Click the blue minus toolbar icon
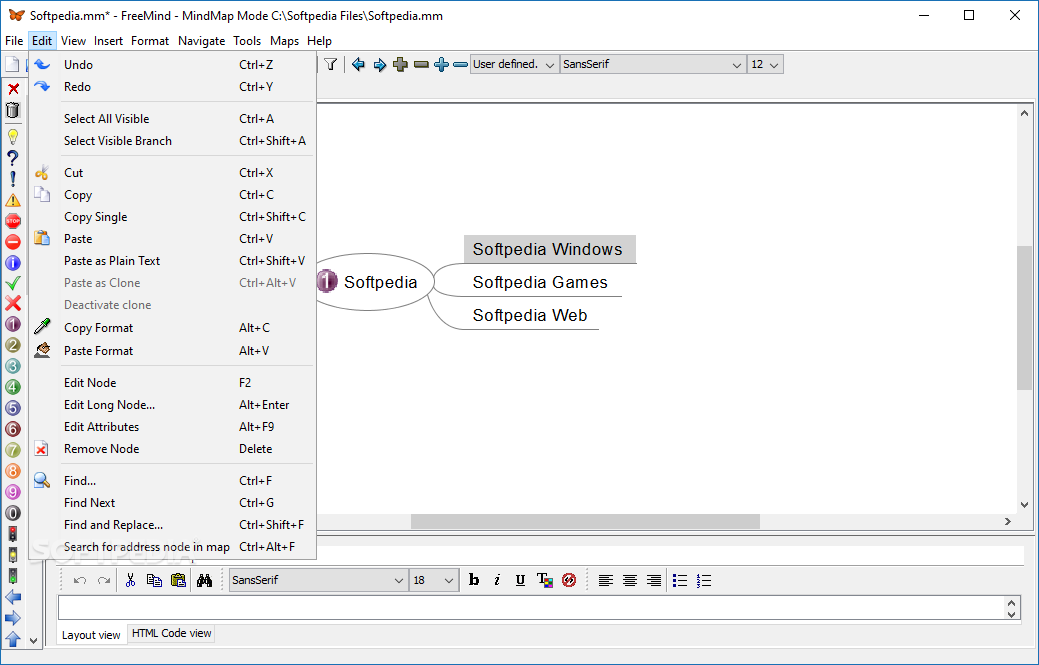This screenshot has height=665, width=1039. pyautogui.click(x=461, y=64)
